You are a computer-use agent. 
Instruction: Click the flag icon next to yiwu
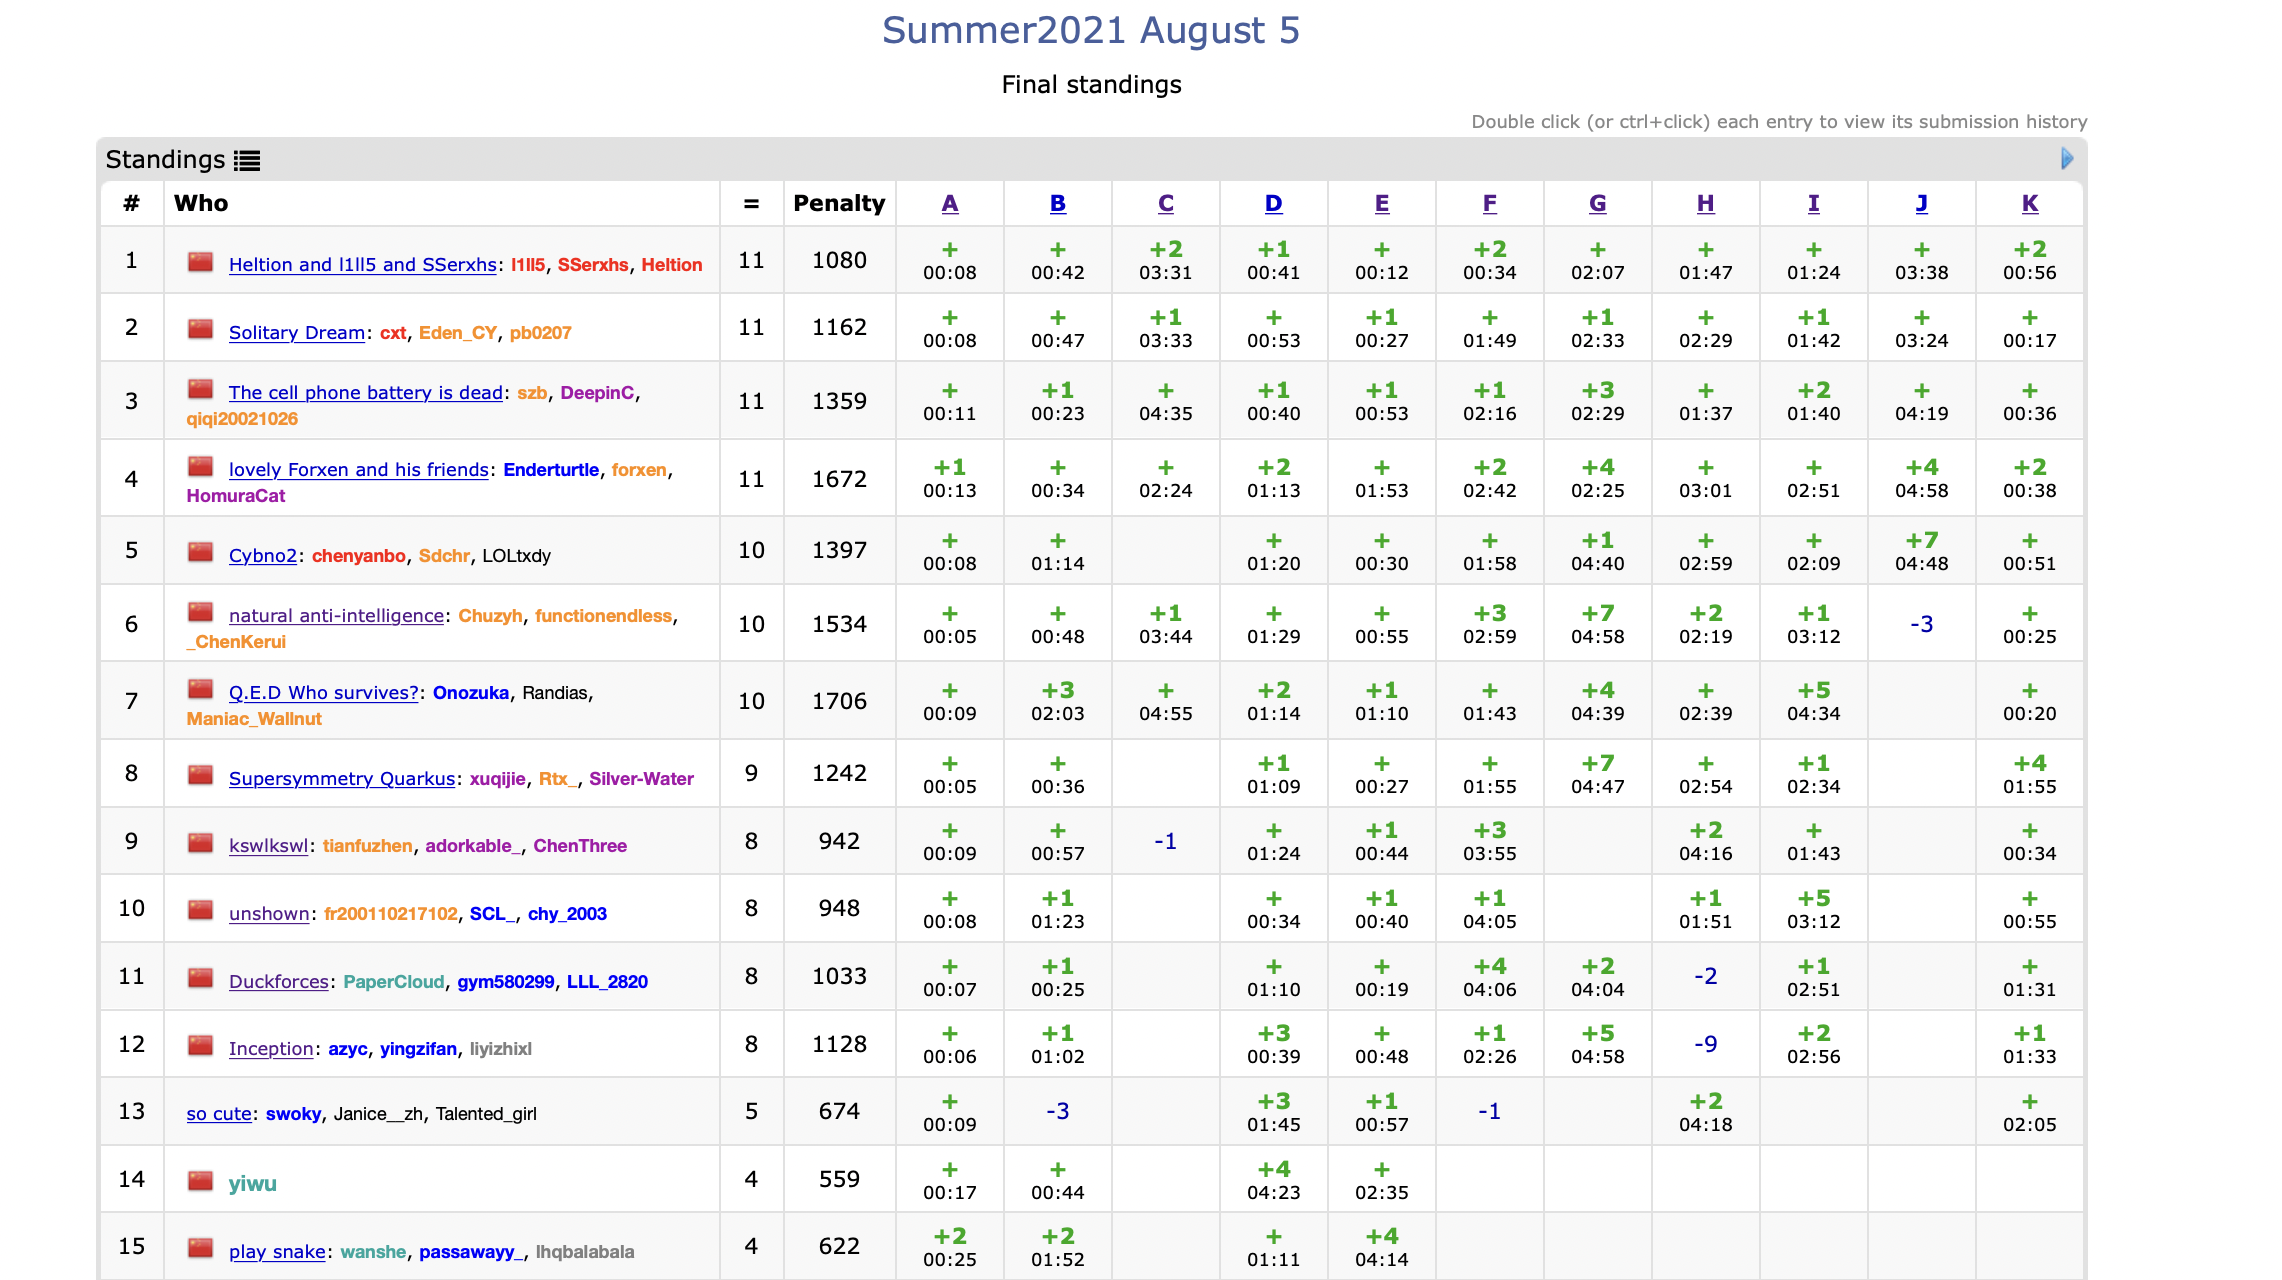click(x=201, y=1181)
